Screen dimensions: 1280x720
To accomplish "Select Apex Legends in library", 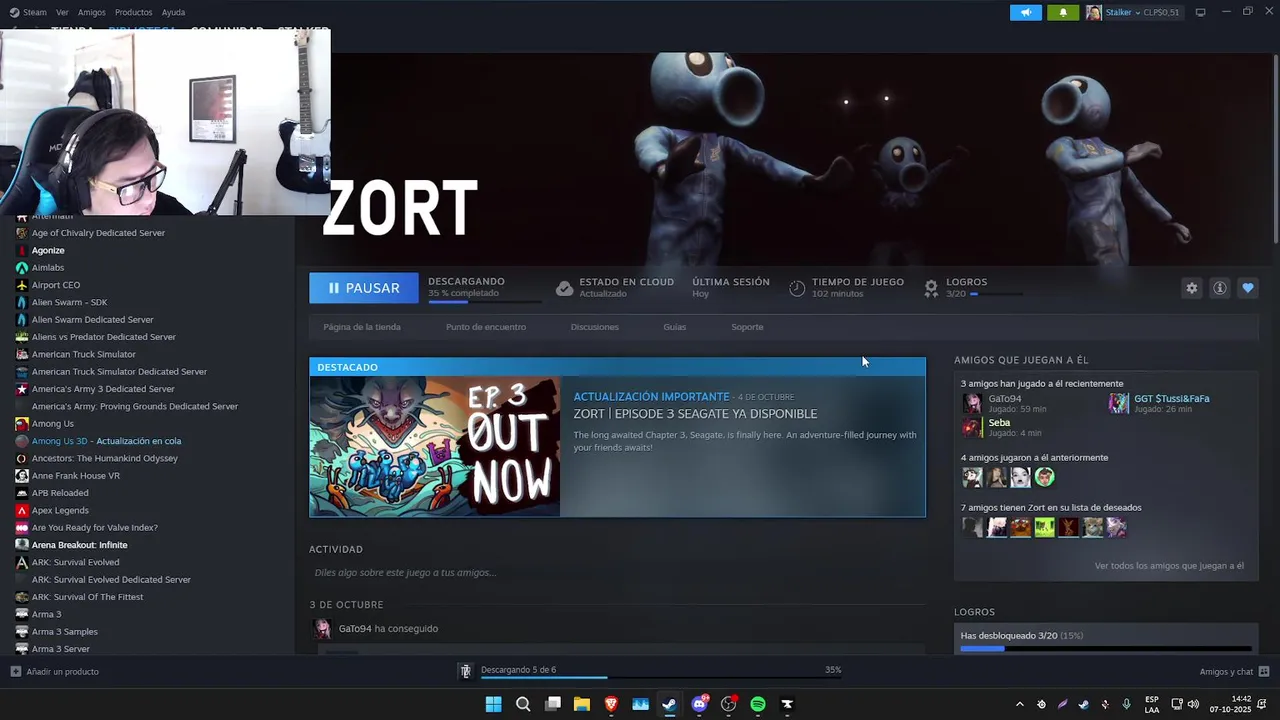I will tap(60, 510).
